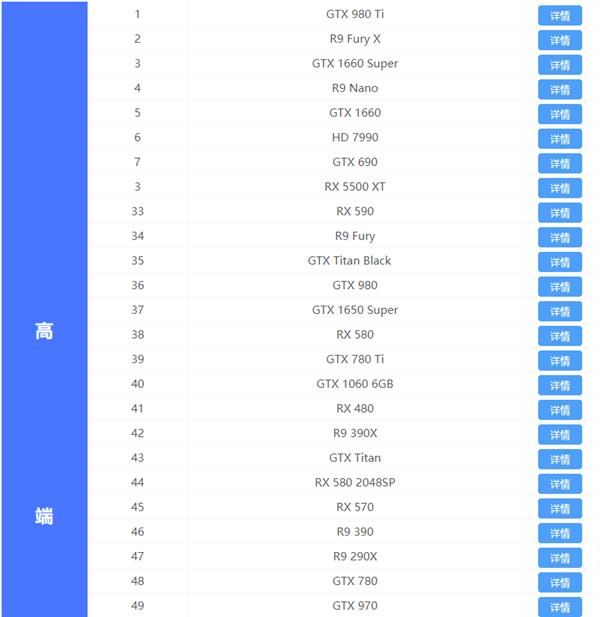Open details for RX 5500 XT
Viewport: 600px width, 617px height.
(x=559, y=188)
